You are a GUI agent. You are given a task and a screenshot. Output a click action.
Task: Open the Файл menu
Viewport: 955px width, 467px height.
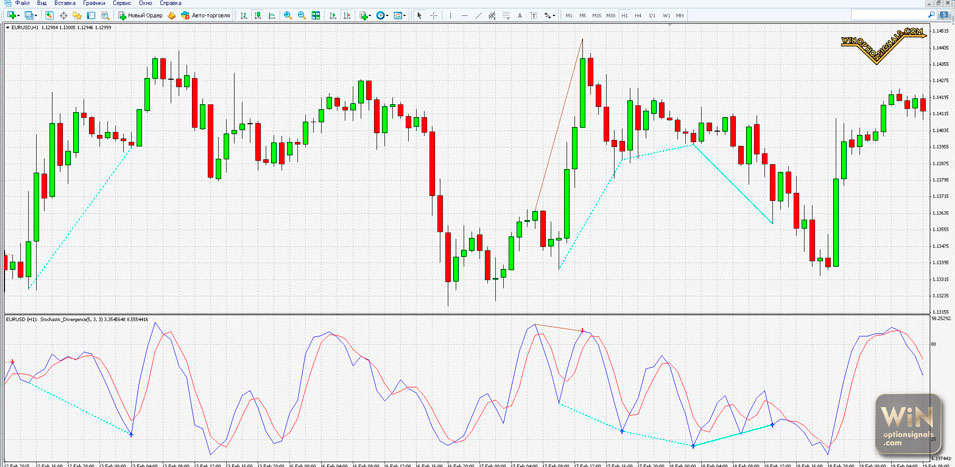[22, 4]
